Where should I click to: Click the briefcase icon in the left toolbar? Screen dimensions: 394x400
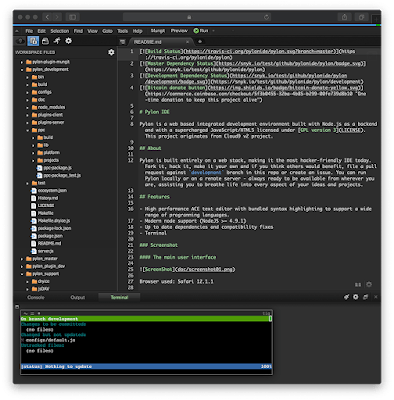45,41
